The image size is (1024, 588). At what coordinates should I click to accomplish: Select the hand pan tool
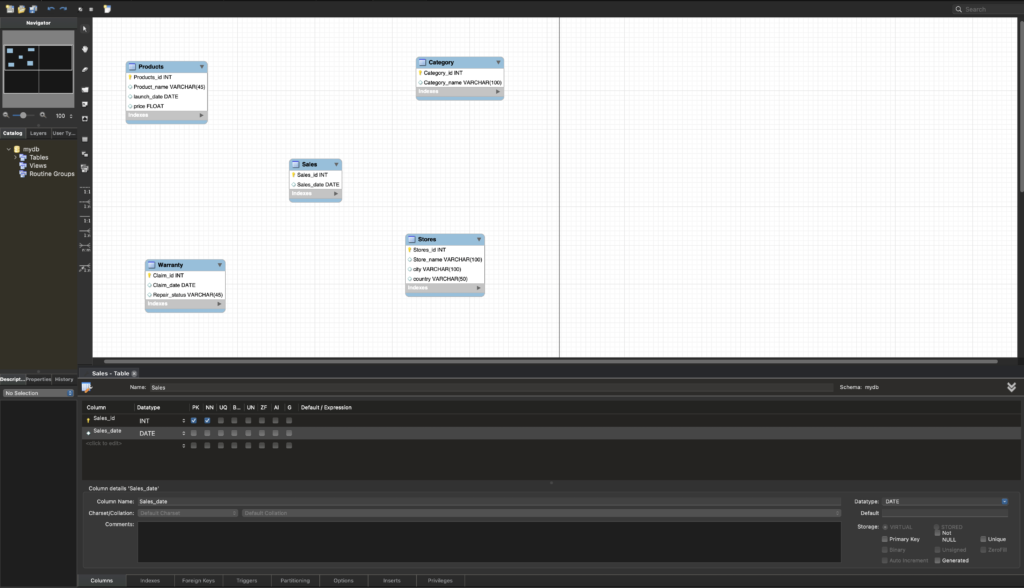pyautogui.click(x=85, y=48)
